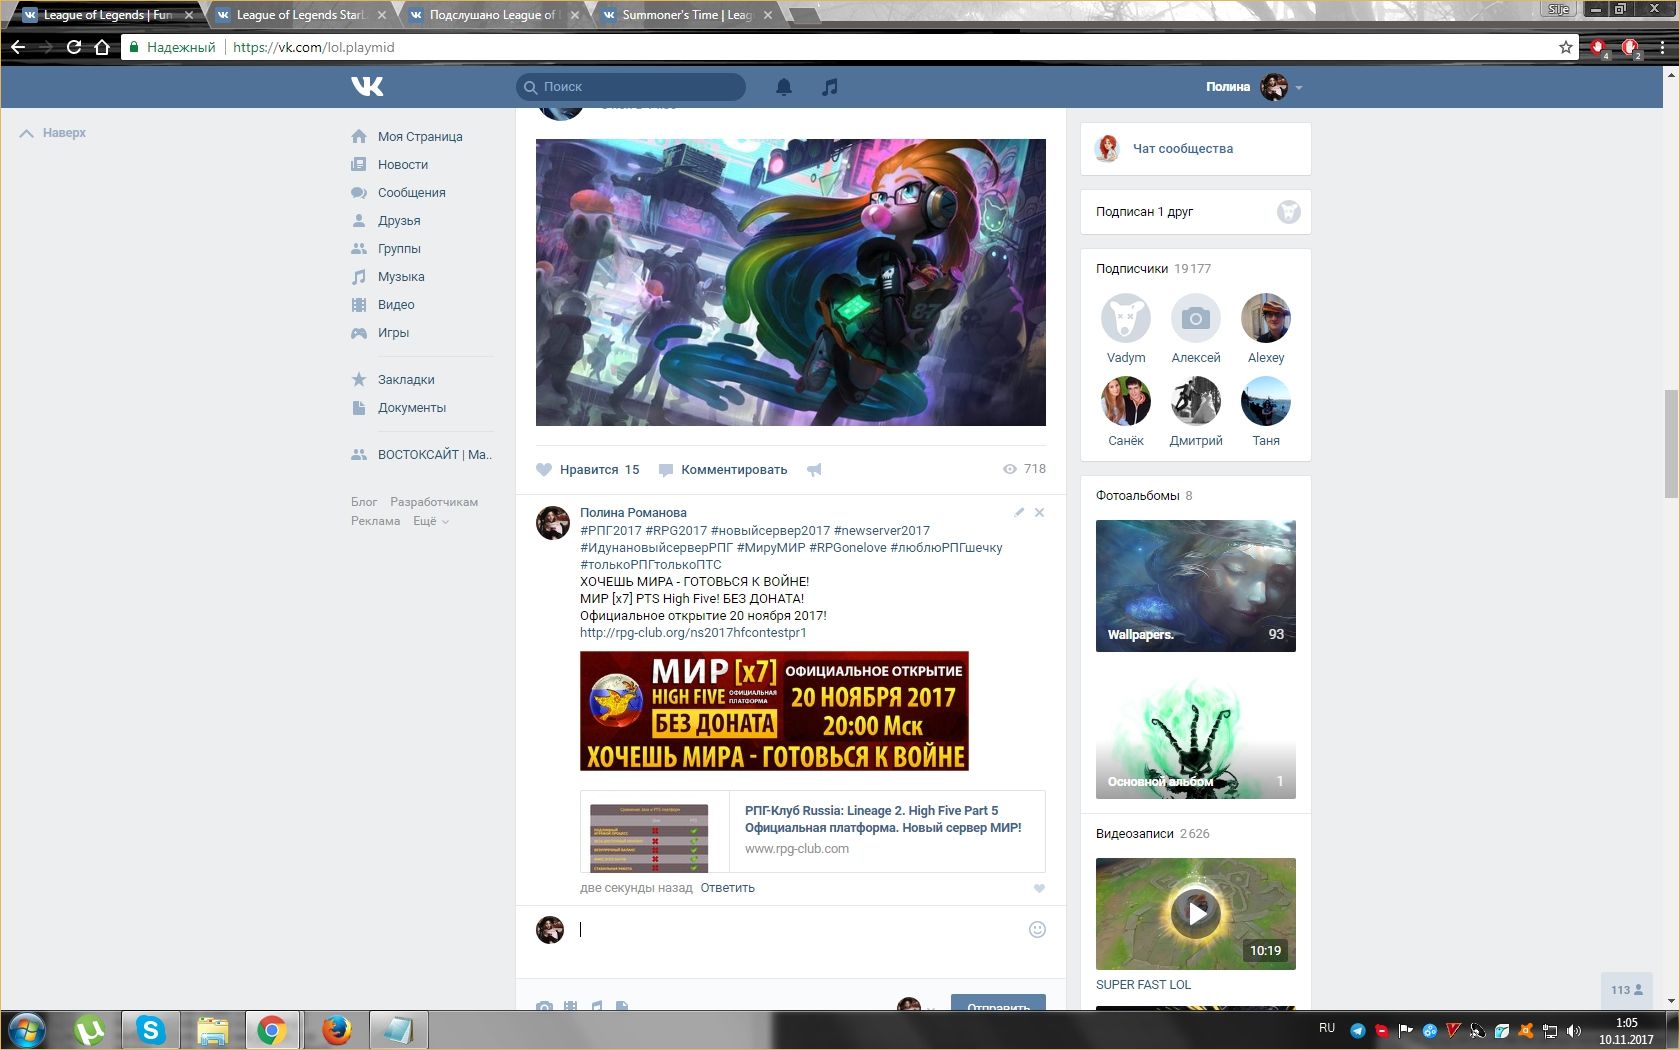Viewport: 1680px width, 1050px height.
Task: Open the author name Полина Романова
Action: click(x=633, y=513)
